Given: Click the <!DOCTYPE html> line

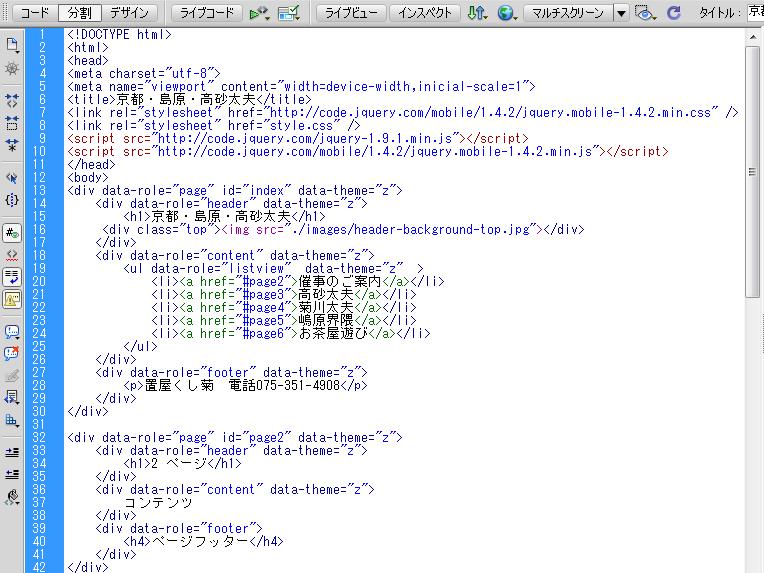Looking at the screenshot, I should tap(120, 34).
